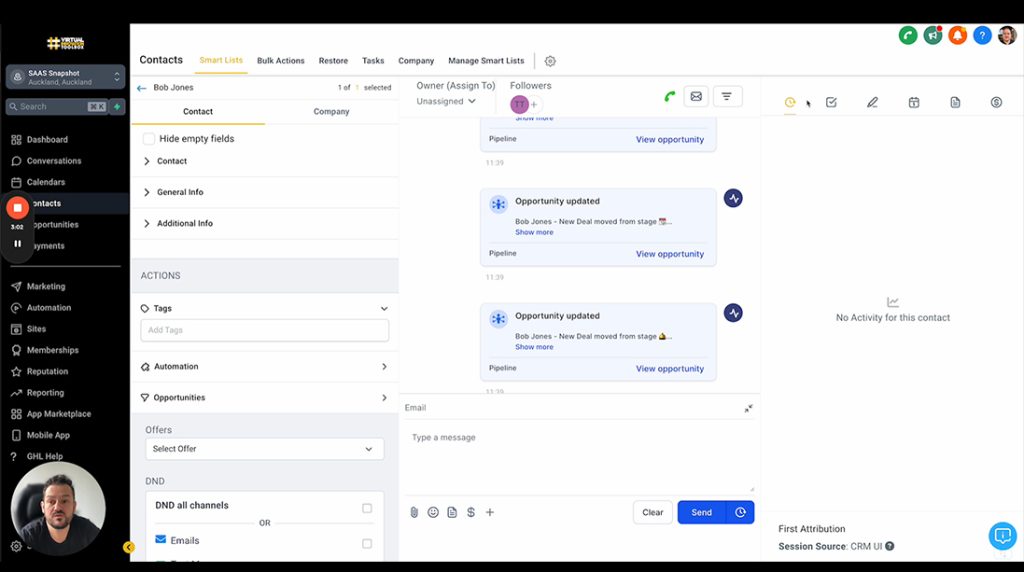Image resolution: width=1024 pixels, height=572 pixels.
Task: Switch to Bulk Actions tab
Action: (x=281, y=61)
